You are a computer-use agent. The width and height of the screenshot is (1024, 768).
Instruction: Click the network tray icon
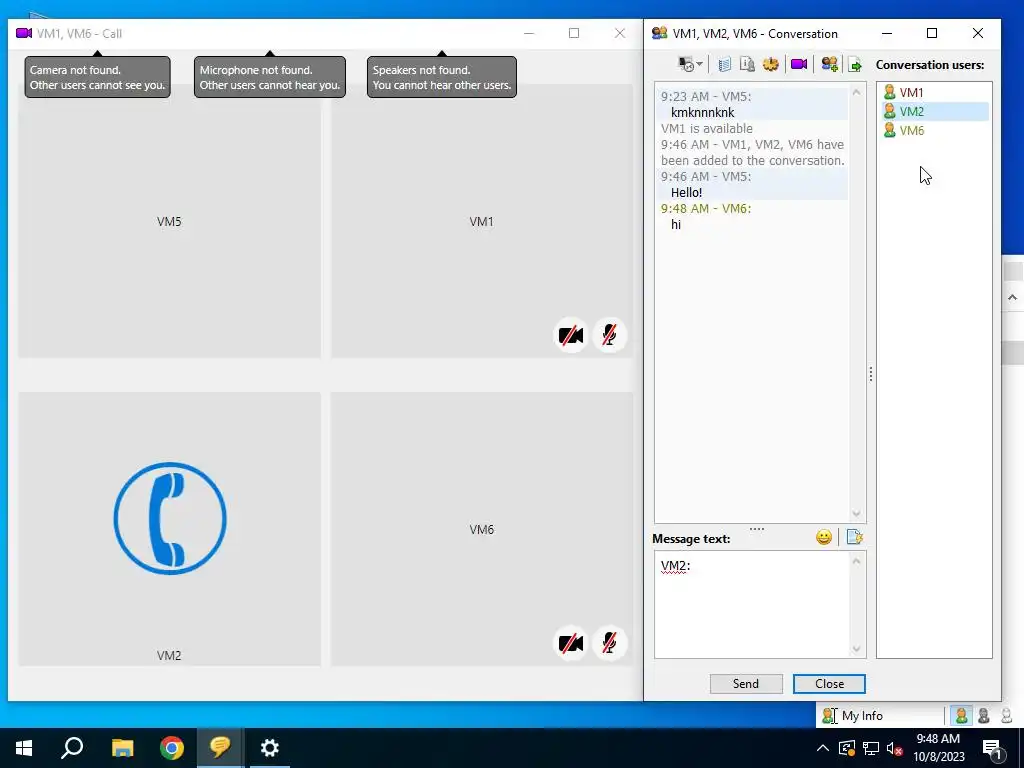(871, 748)
